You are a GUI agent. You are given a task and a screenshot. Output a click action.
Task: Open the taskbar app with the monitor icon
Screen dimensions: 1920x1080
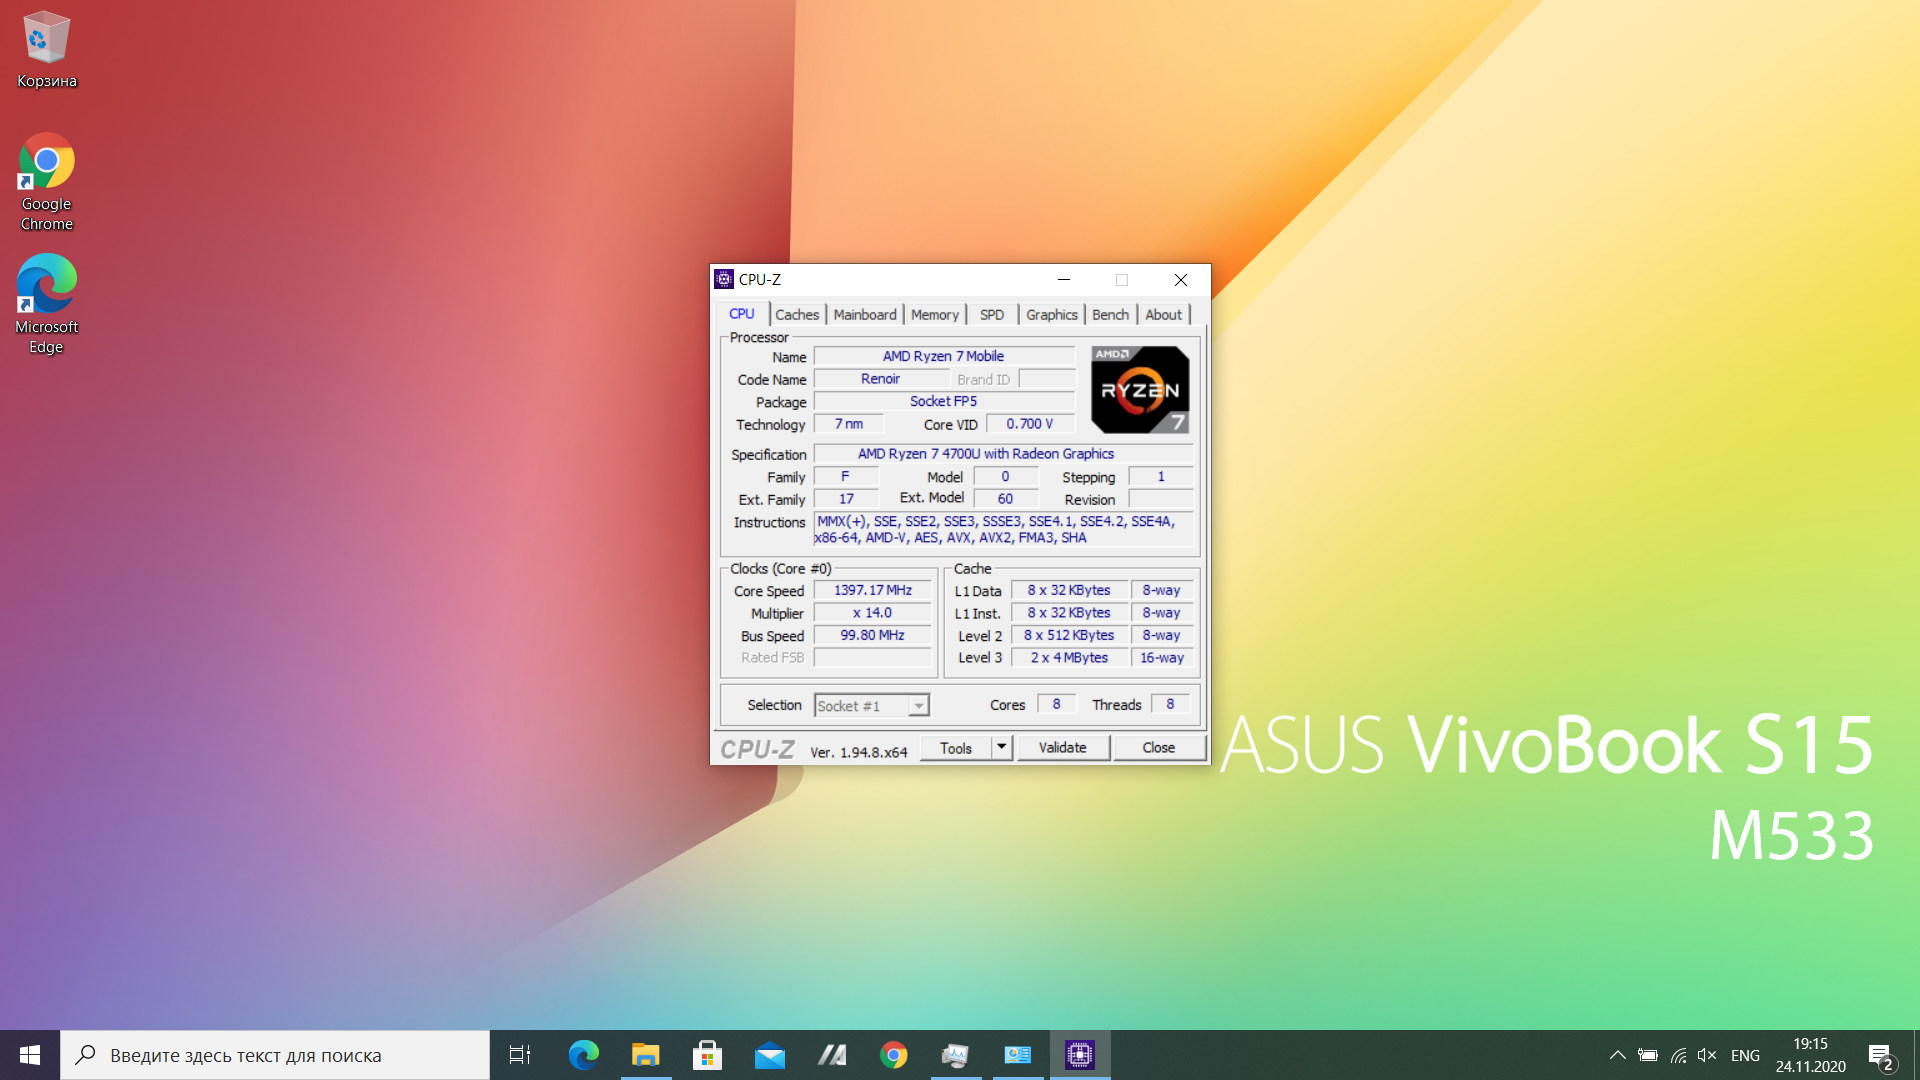955,1055
